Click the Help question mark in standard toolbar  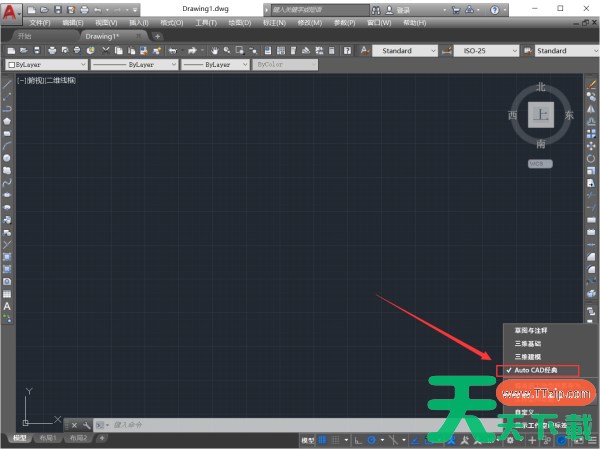point(347,51)
